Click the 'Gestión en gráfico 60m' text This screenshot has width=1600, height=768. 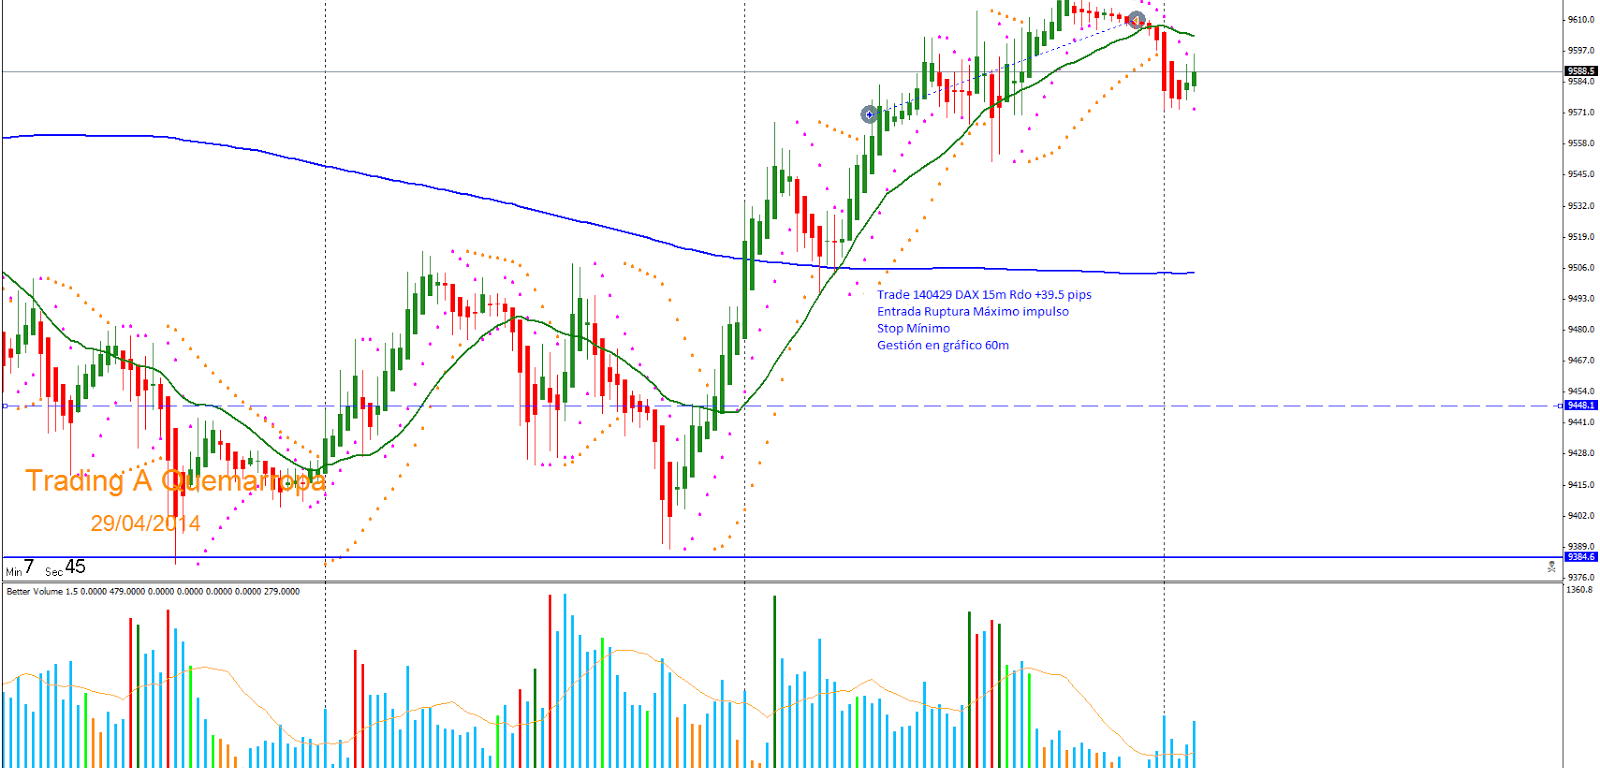942,345
